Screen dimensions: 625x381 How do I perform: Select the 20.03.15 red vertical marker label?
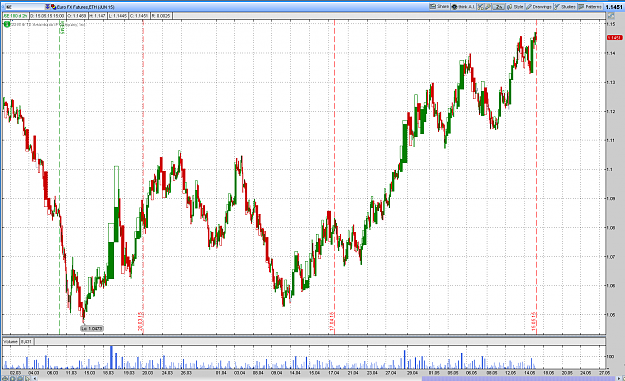(x=140, y=322)
